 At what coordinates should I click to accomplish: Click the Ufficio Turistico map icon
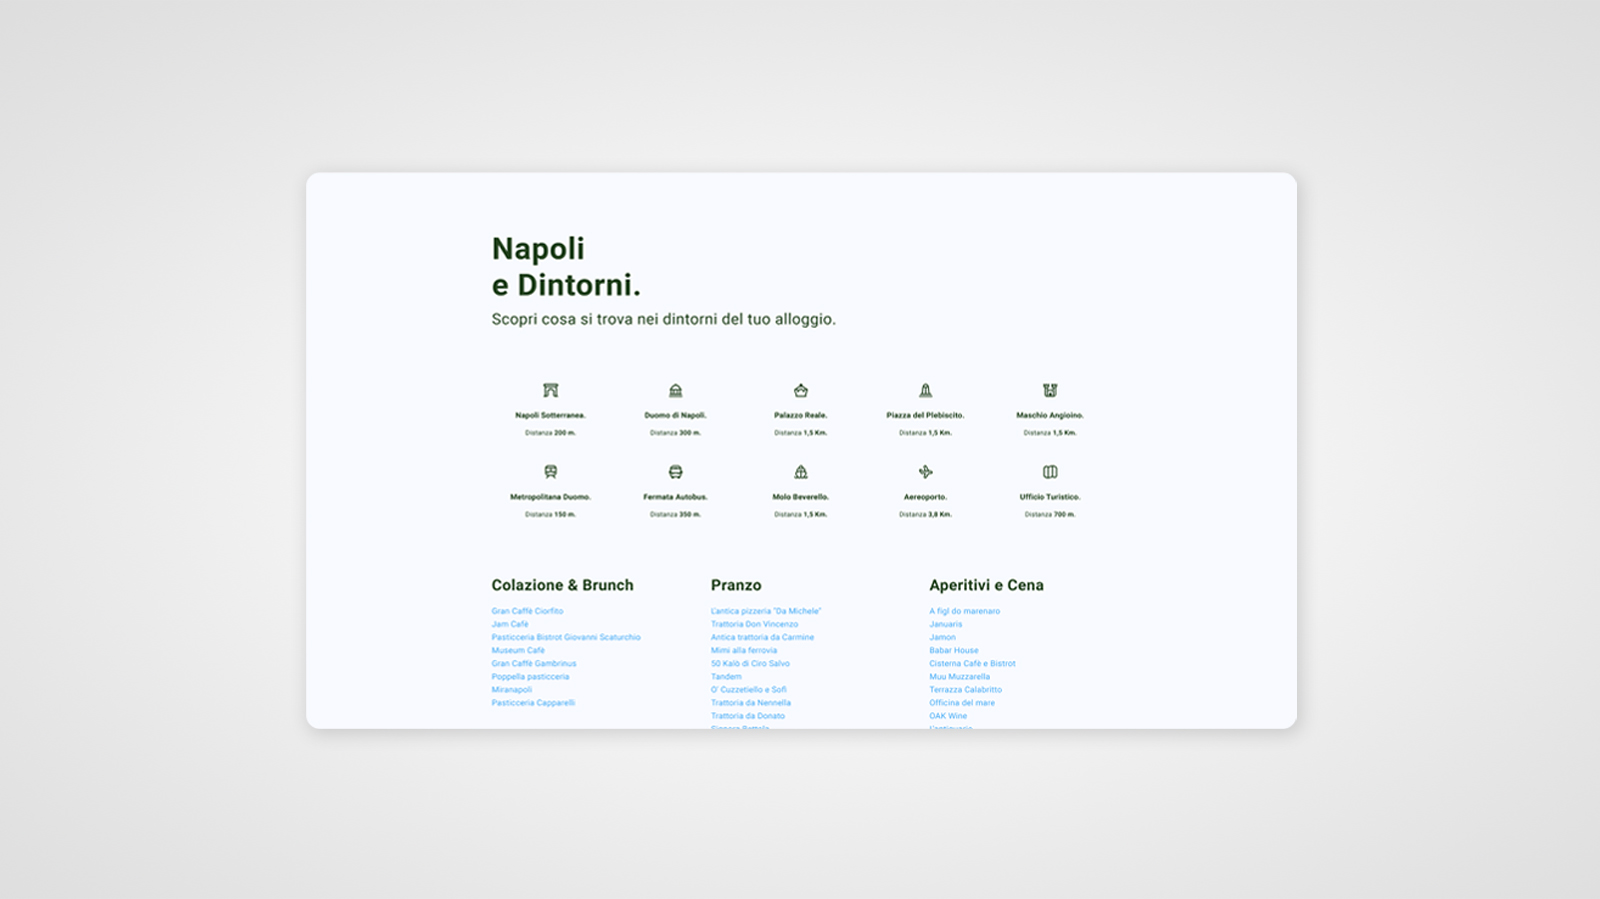1050,472
